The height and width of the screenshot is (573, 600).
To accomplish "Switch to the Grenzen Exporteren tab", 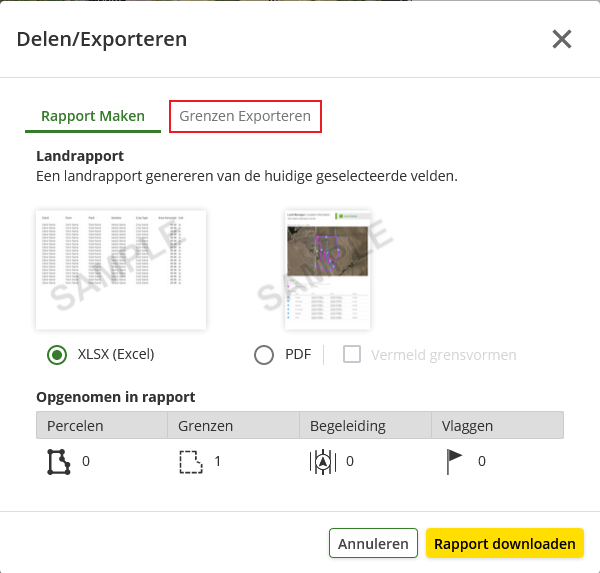I will click(245, 116).
